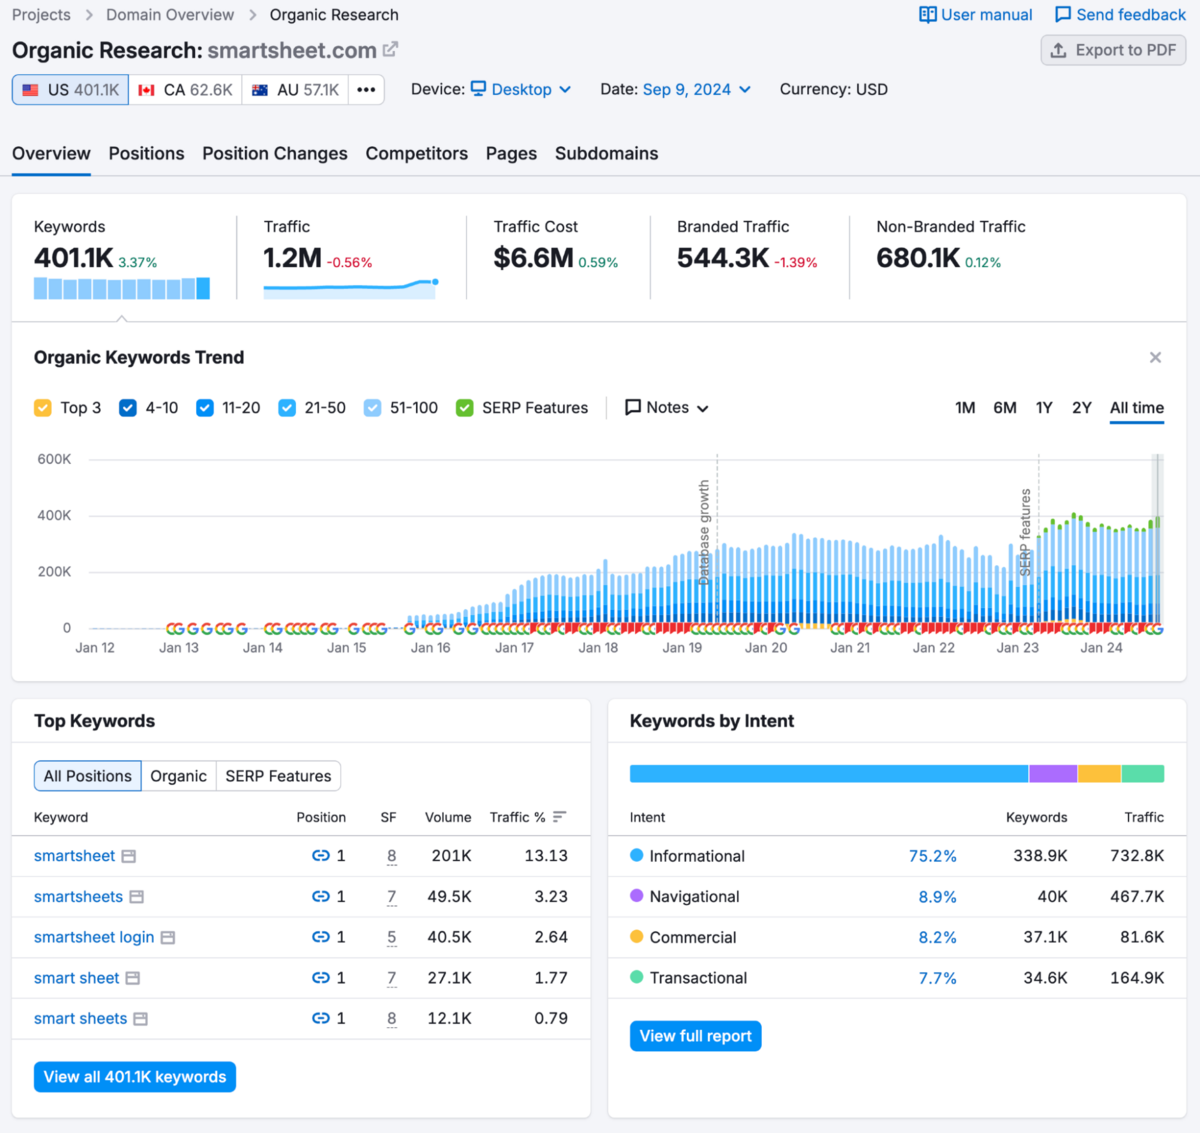
Task: Toggle the Top 3 checkbox
Action: tap(43, 408)
